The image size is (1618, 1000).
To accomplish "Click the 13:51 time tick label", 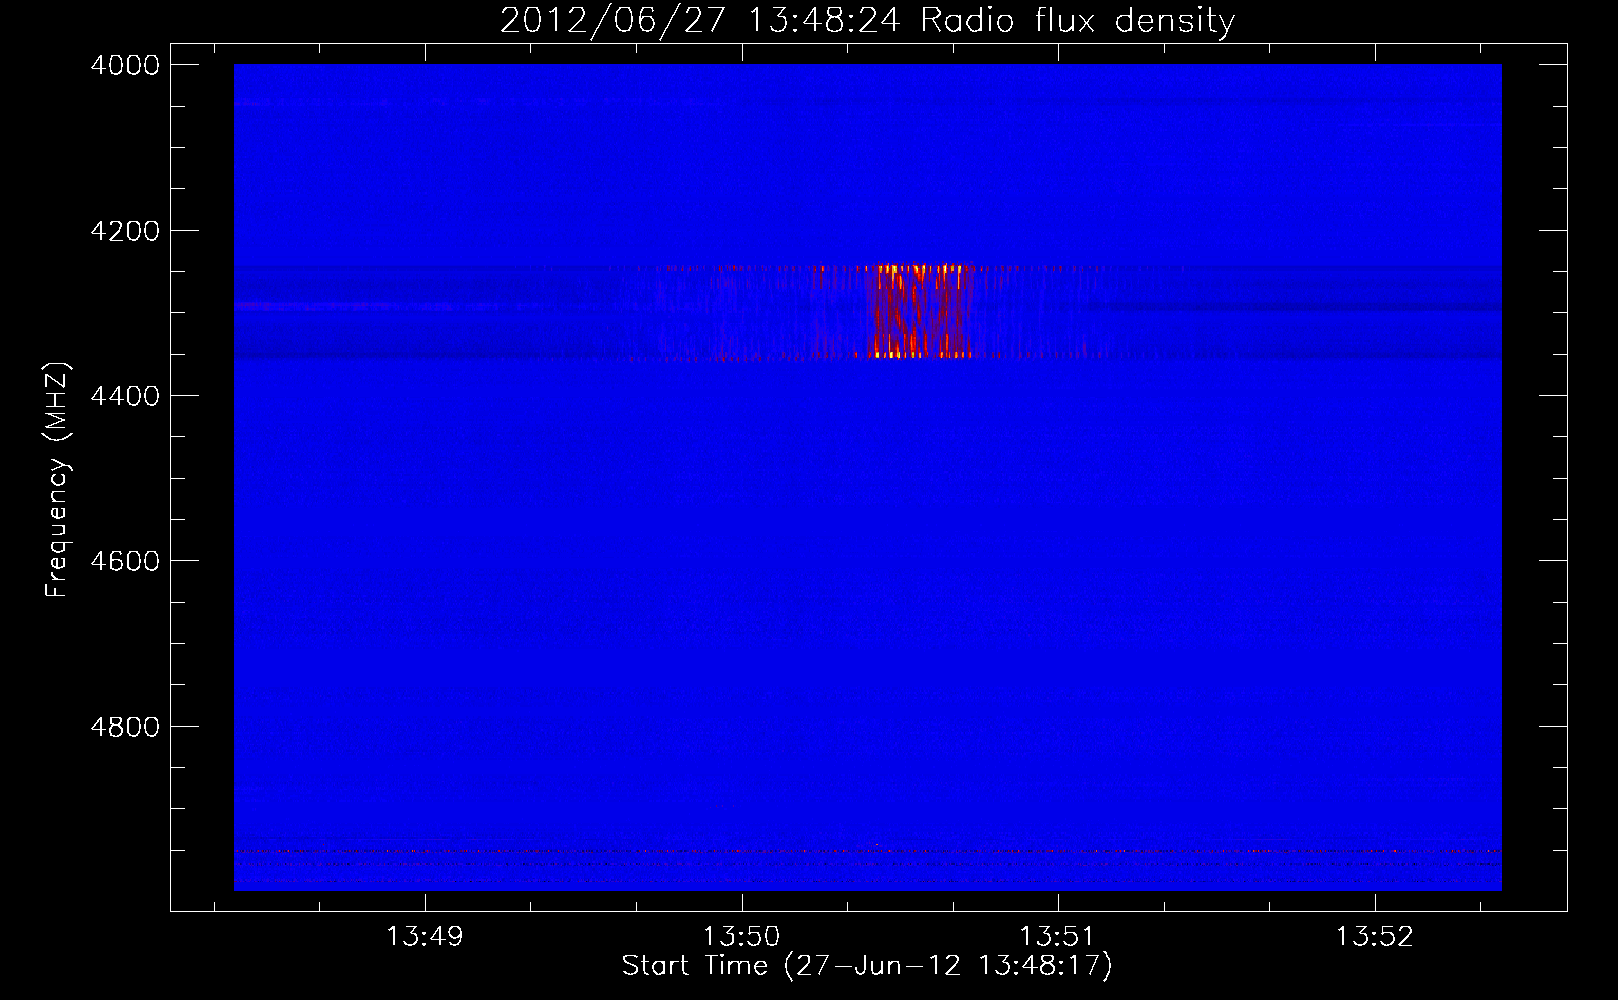I will coord(1058,936).
